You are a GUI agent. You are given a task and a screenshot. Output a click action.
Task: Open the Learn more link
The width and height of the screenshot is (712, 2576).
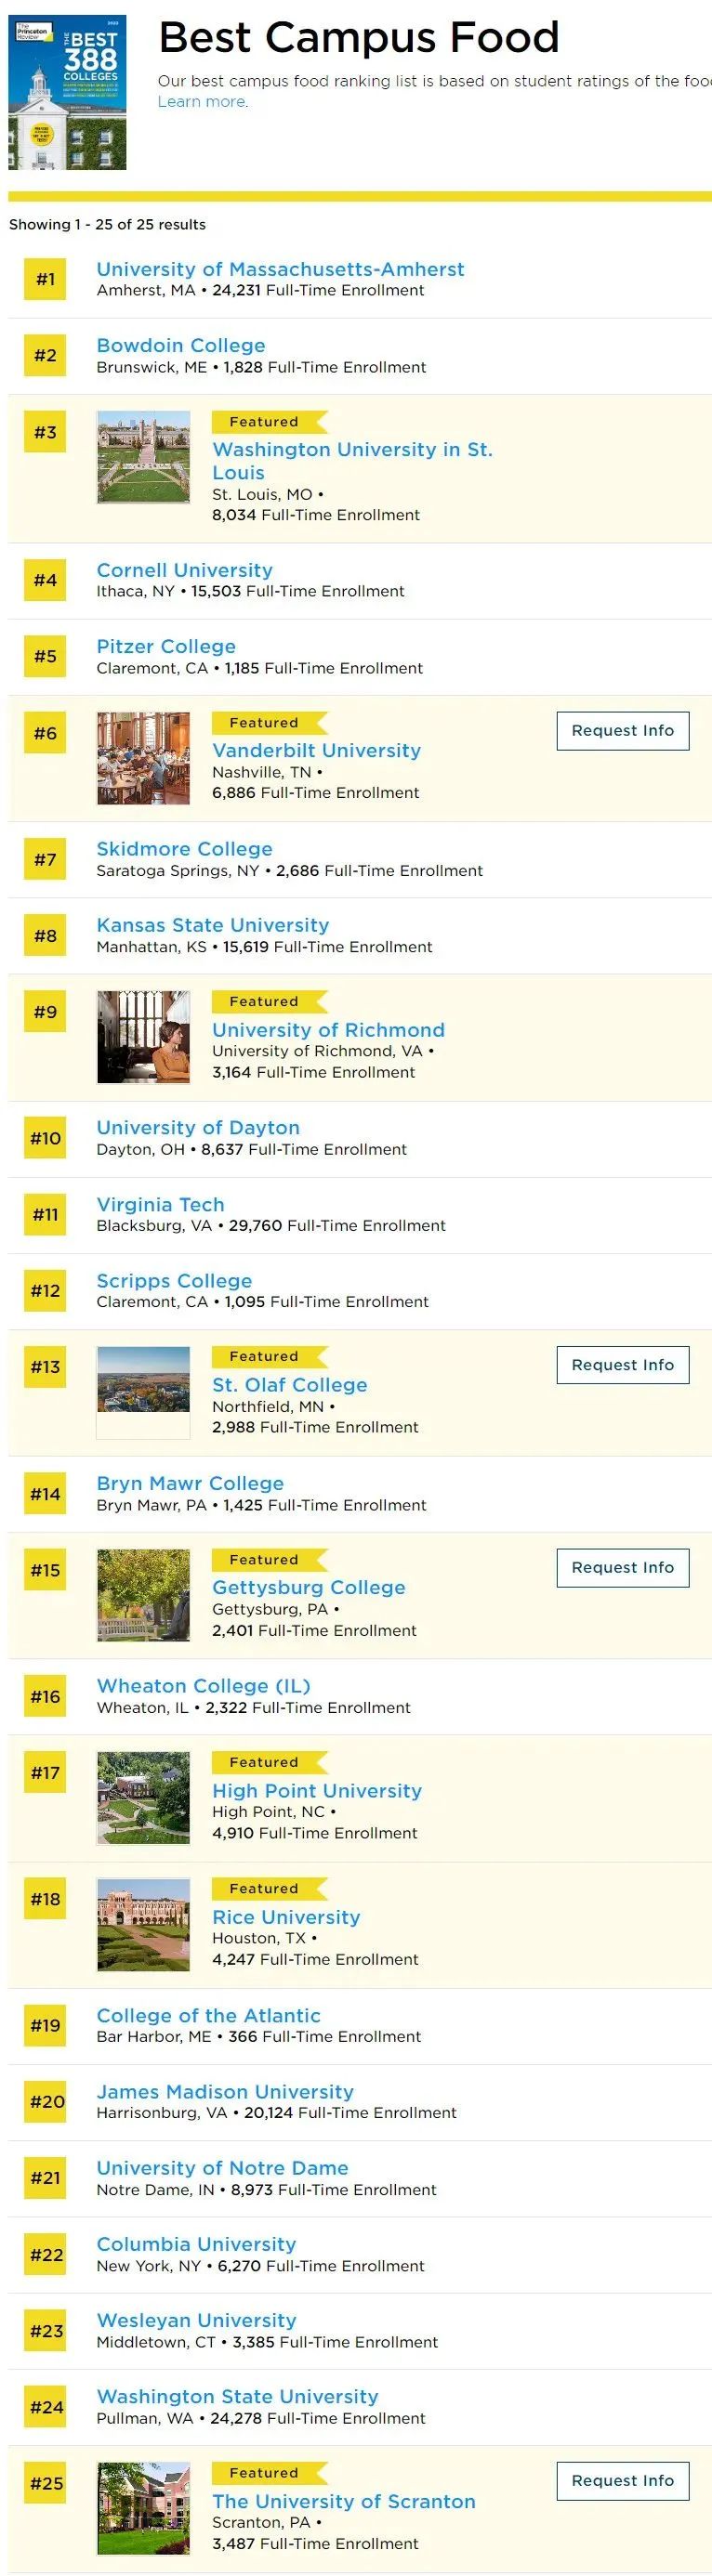[x=202, y=102]
